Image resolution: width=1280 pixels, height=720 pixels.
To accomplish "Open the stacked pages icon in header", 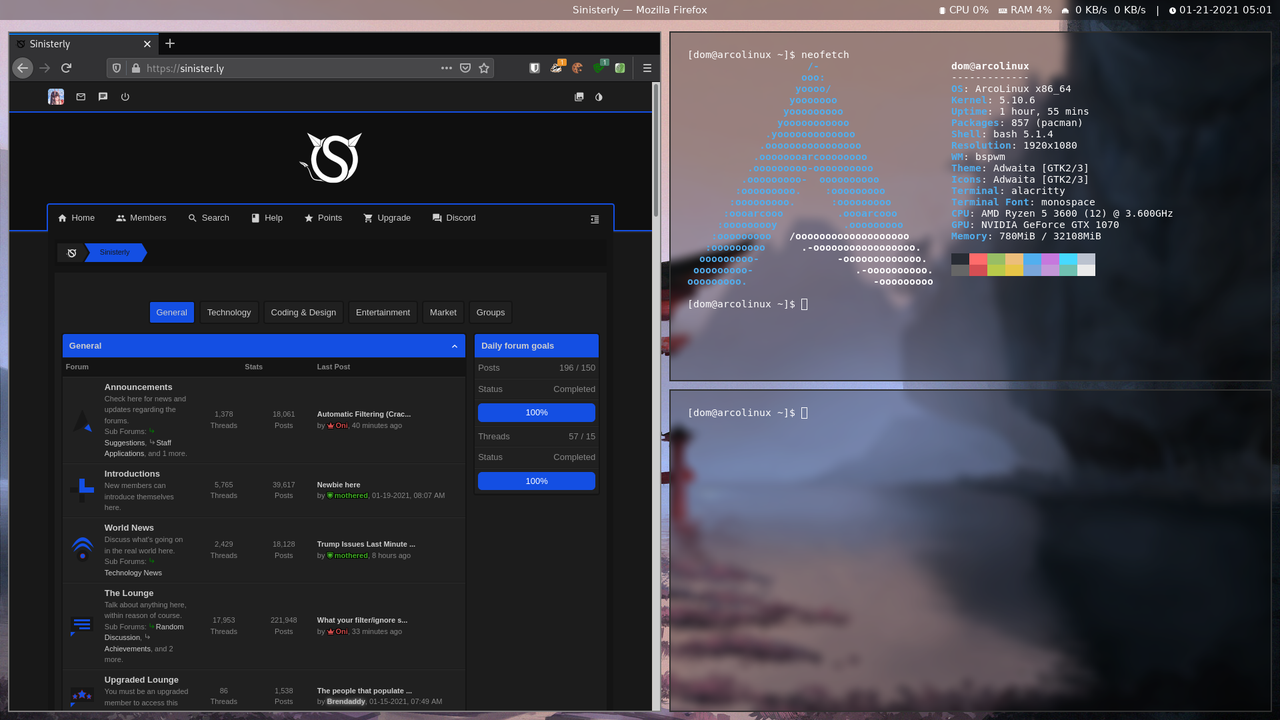I will point(579,97).
